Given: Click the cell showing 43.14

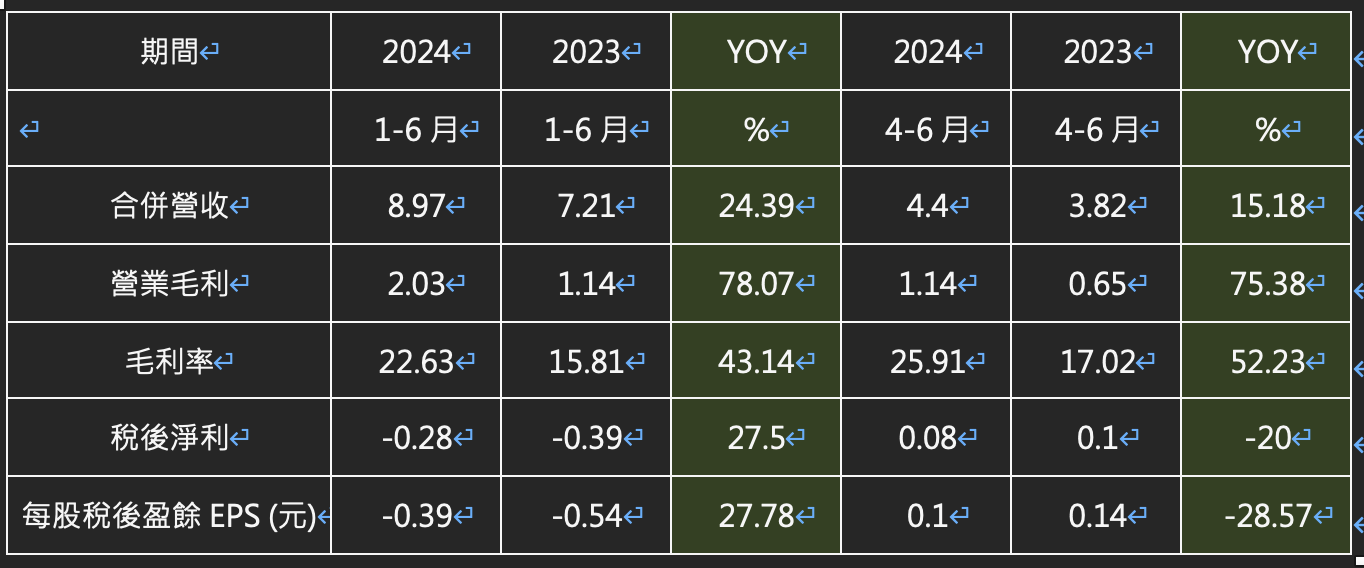Looking at the screenshot, I should click(756, 361).
